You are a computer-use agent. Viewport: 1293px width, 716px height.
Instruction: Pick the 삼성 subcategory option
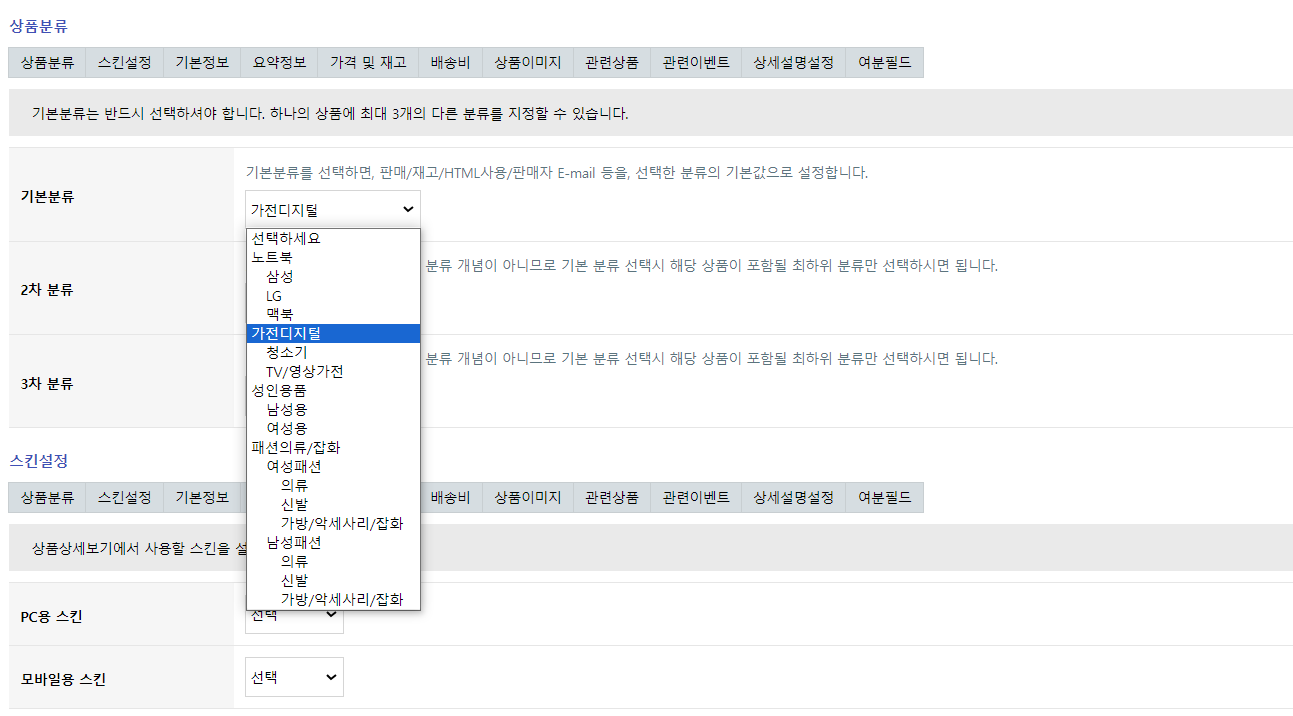click(x=280, y=276)
